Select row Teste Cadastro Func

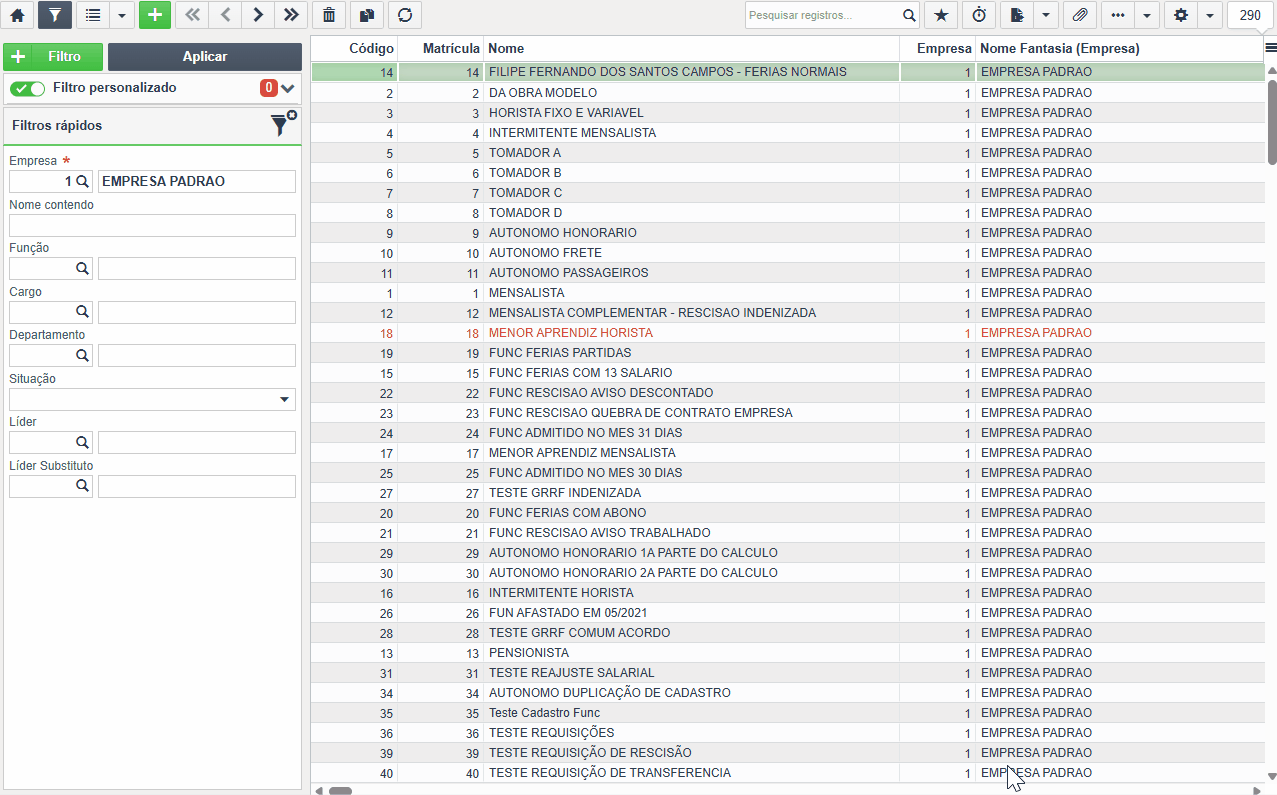[787, 713]
